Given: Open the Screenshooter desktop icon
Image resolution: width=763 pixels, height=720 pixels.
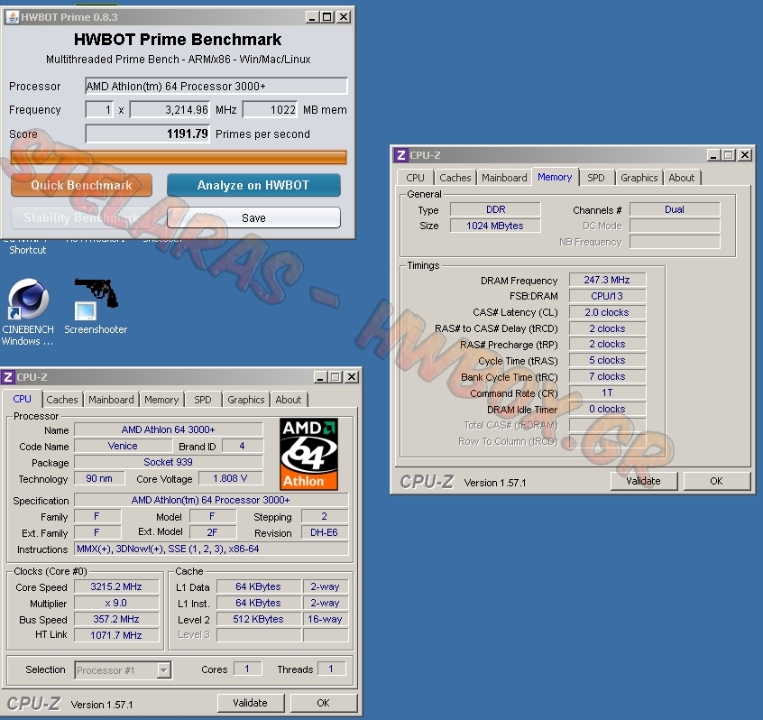Looking at the screenshot, I should click(96, 299).
